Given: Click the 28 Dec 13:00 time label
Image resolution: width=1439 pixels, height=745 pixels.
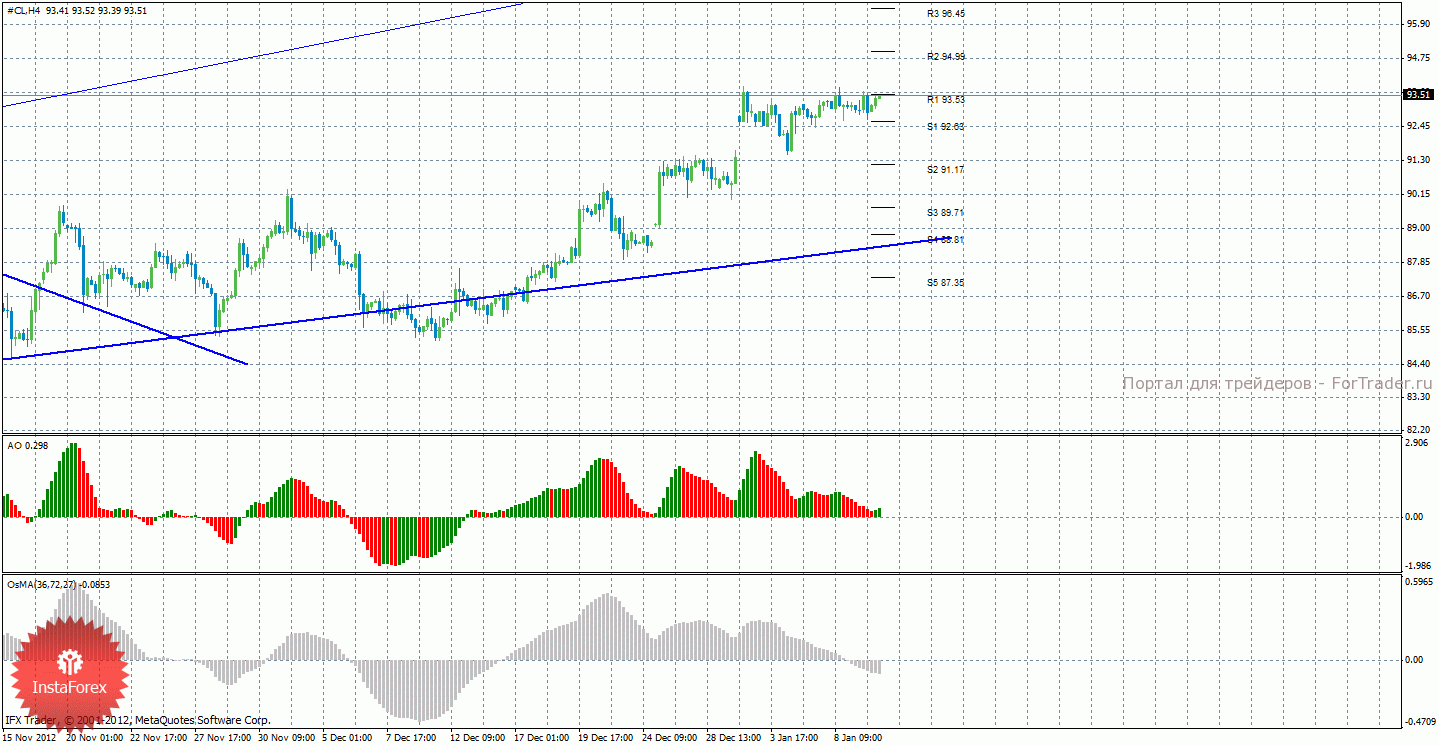Looking at the screenshot, I should click(x=736, y=738).
